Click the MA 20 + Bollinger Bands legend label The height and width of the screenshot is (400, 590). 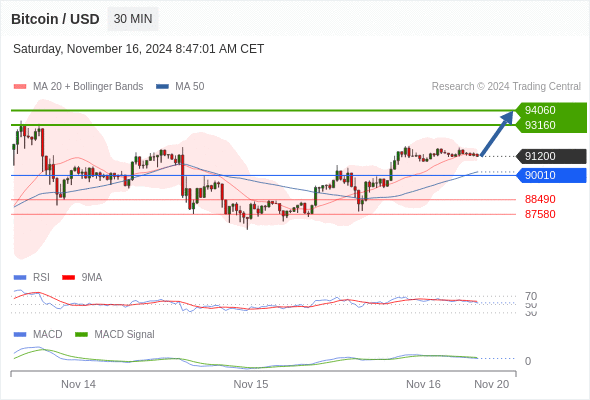tap(88, 87)
